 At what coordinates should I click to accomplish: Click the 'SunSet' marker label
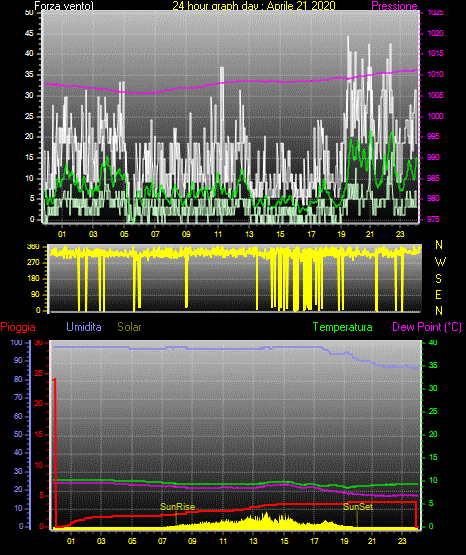click(x=358, y=507)
